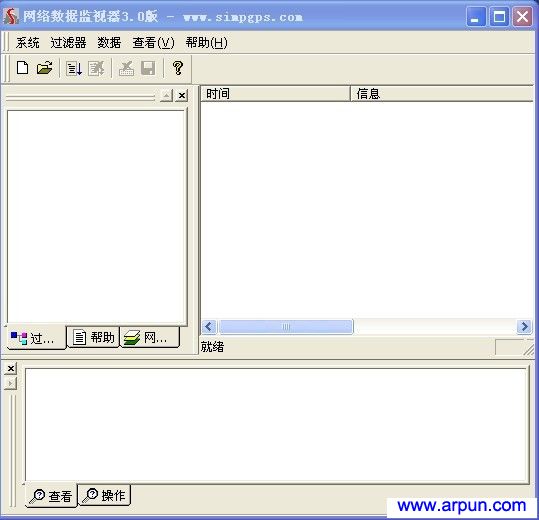The image size is (539, 520).
Task: Open the 系统 menu
Action: [27, 43]
